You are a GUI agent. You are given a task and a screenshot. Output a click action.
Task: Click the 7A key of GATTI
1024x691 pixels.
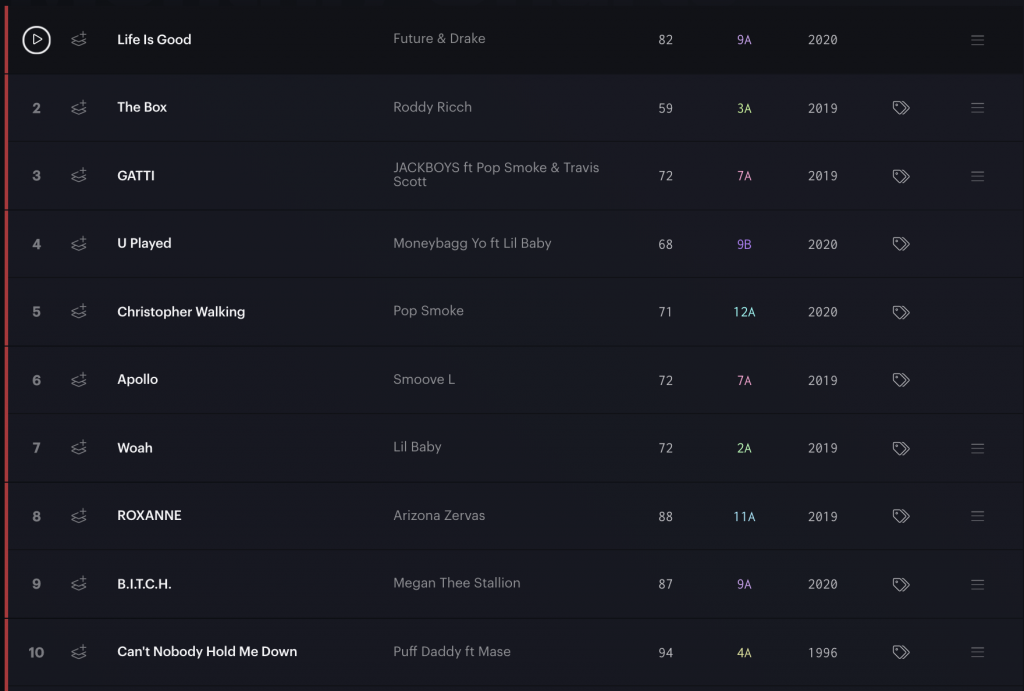(x=744, y=176)
